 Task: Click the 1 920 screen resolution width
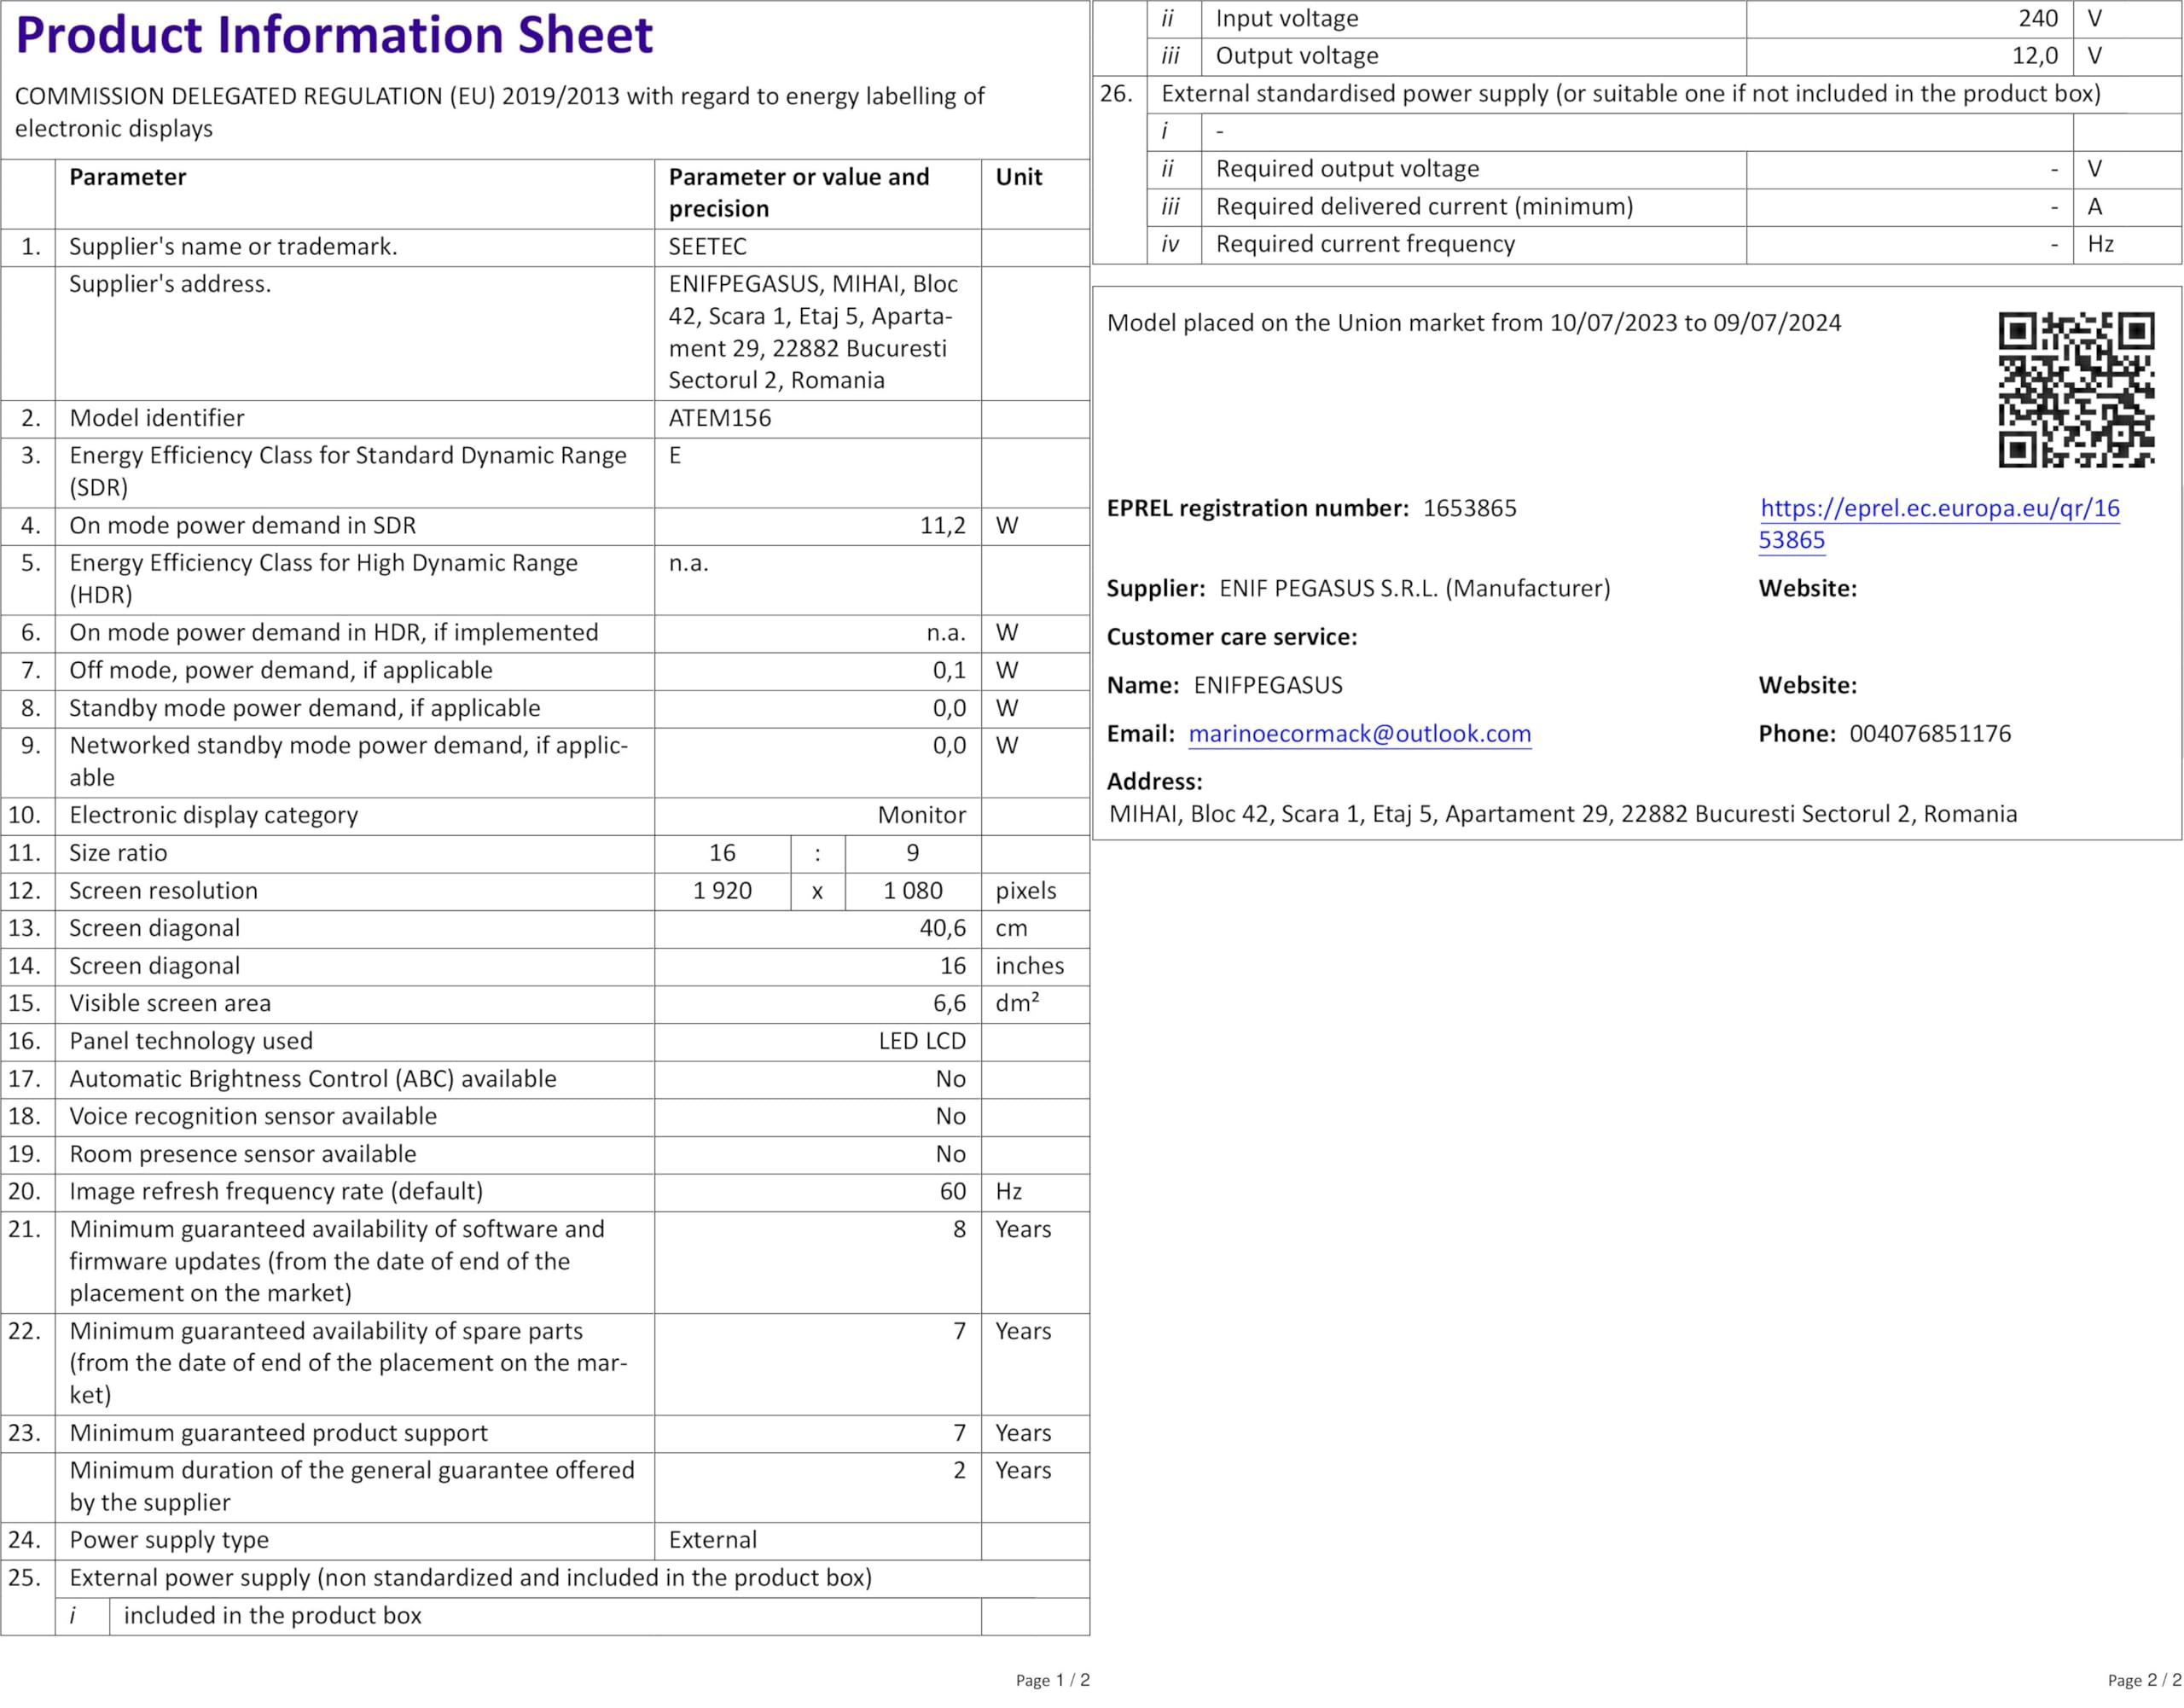[x=722, y=891]
